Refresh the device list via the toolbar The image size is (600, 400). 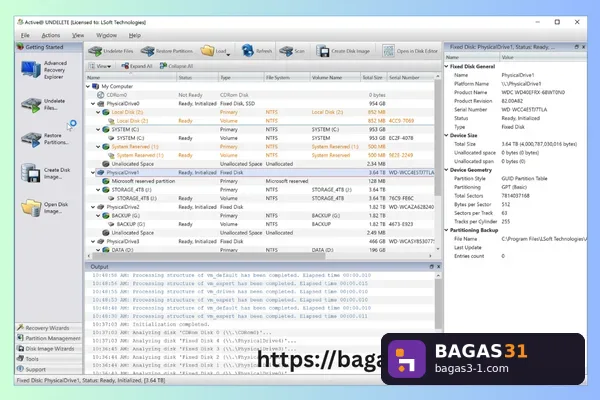coord(256,51)
